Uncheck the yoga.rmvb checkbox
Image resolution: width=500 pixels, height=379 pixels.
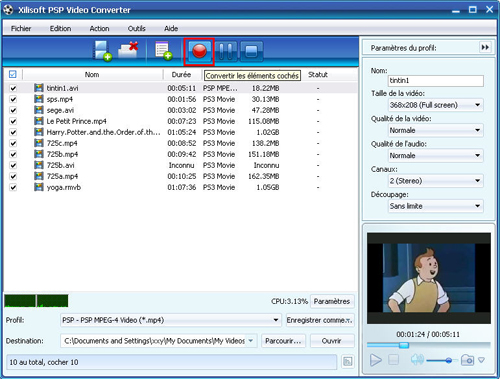point(13,187)
